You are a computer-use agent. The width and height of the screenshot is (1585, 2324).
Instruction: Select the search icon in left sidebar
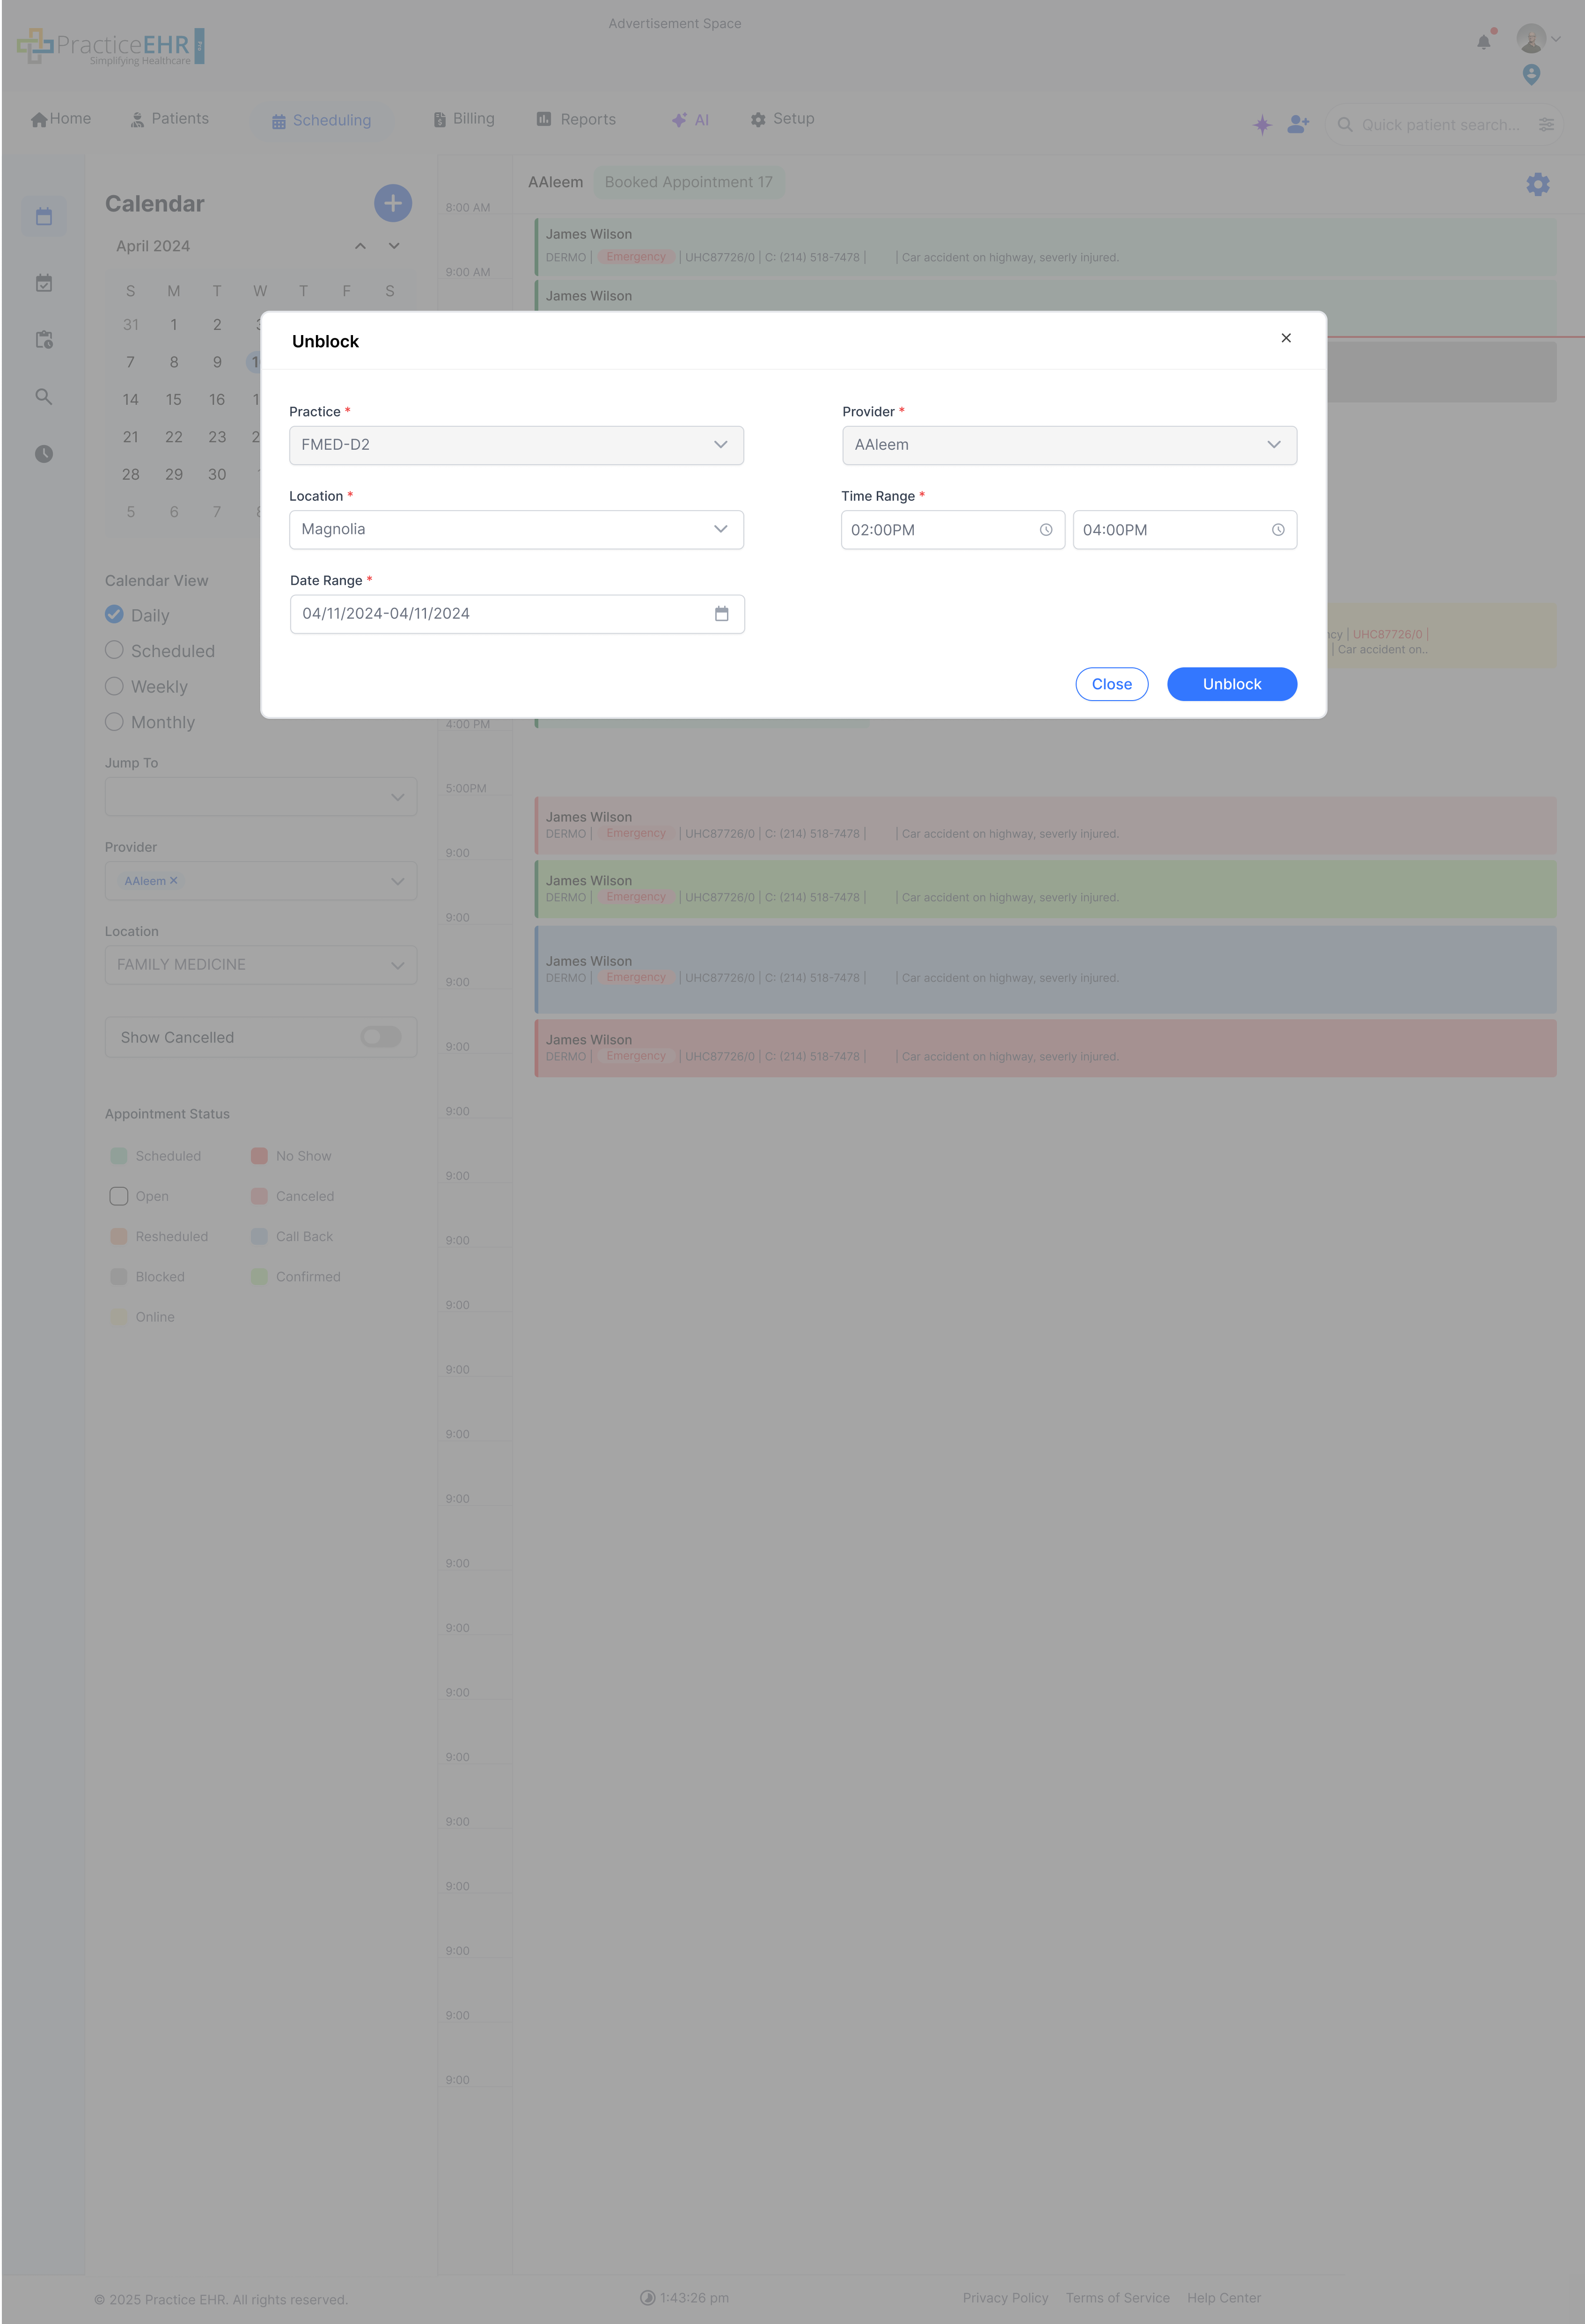(44, 396)
